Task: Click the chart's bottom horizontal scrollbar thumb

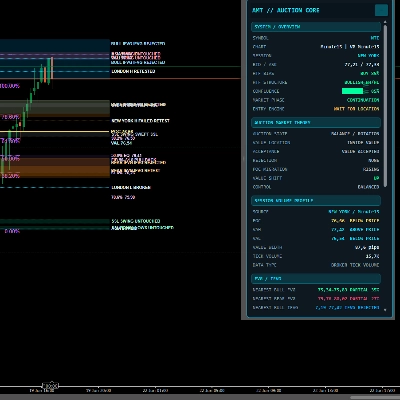Action: coord(375,397)
